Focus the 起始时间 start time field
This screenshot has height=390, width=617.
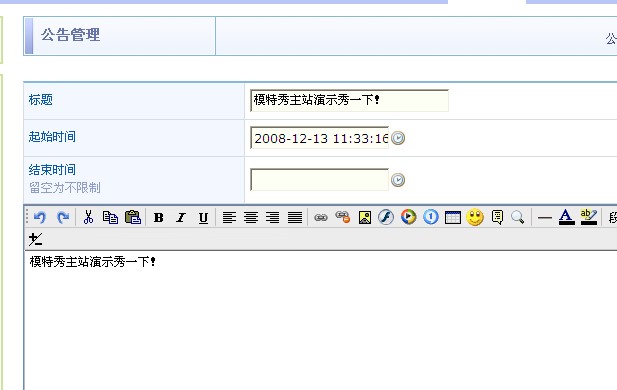pos(320,137)
